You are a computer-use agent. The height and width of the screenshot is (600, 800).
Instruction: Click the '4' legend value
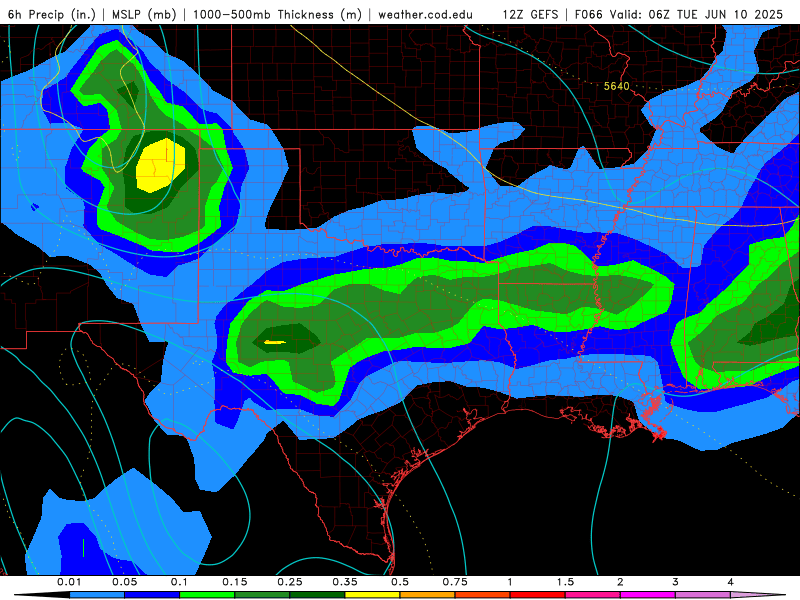pyautogui.click(x=731, y=582)
